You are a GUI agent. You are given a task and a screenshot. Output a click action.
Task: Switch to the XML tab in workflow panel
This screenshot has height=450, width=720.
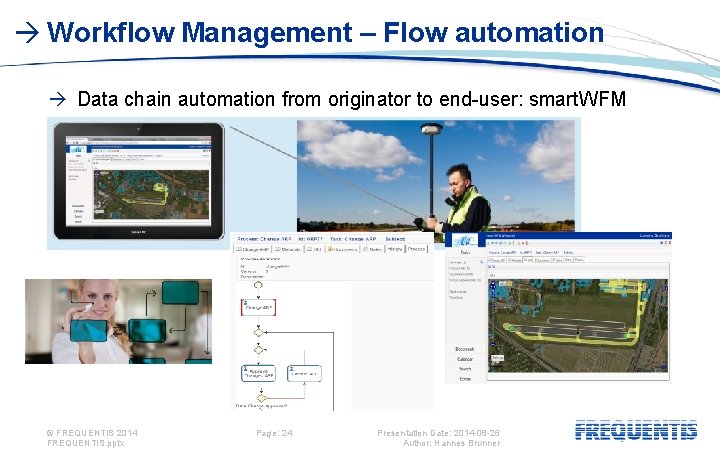coord(315,249)
